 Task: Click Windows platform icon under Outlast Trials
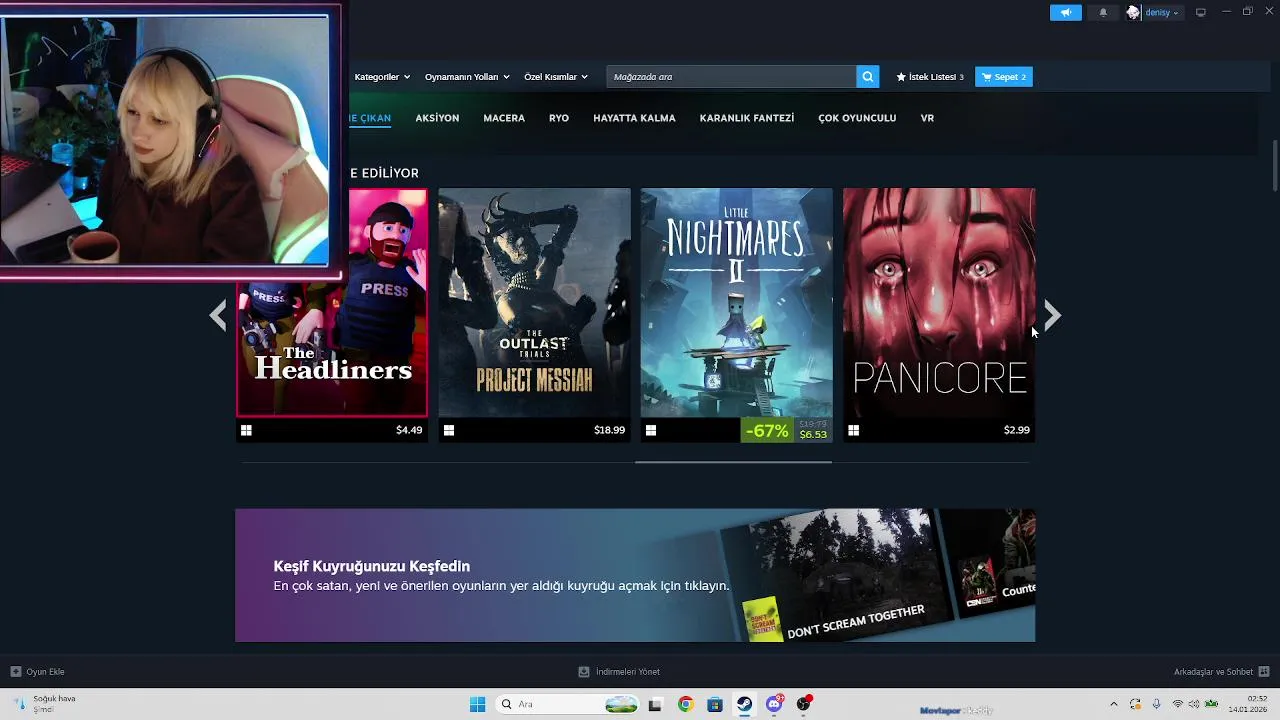coord(449,431)
